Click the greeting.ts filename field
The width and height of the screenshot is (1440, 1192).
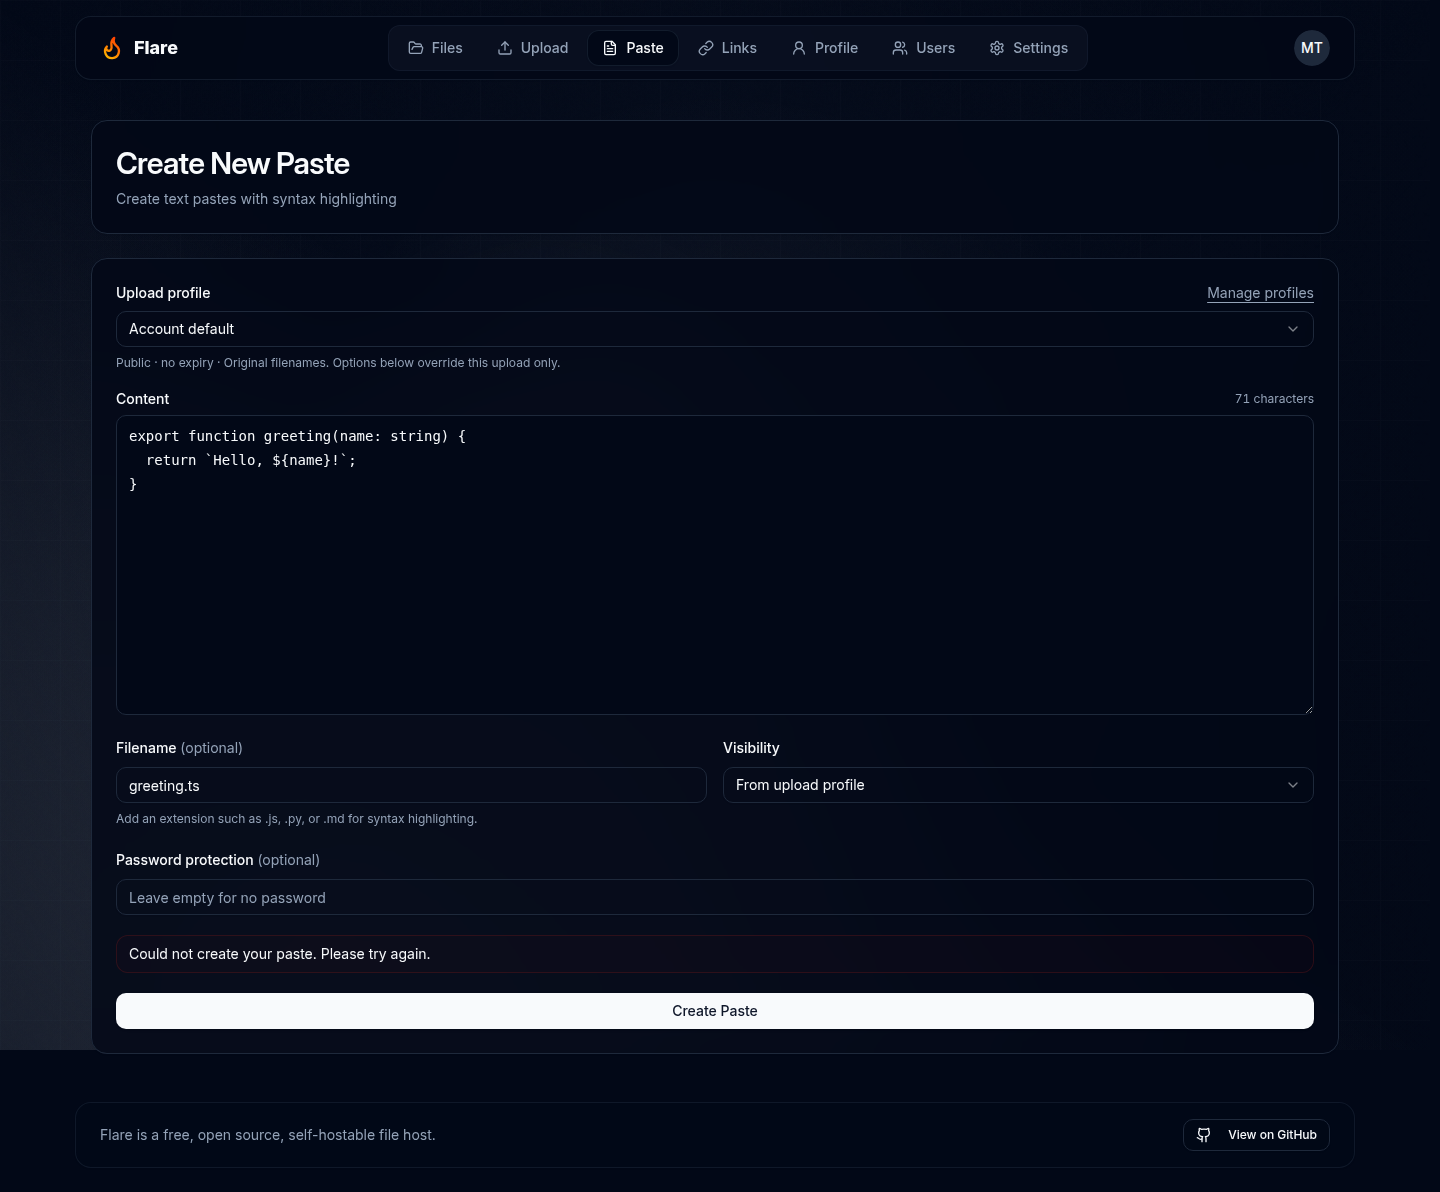click(411, 785)
